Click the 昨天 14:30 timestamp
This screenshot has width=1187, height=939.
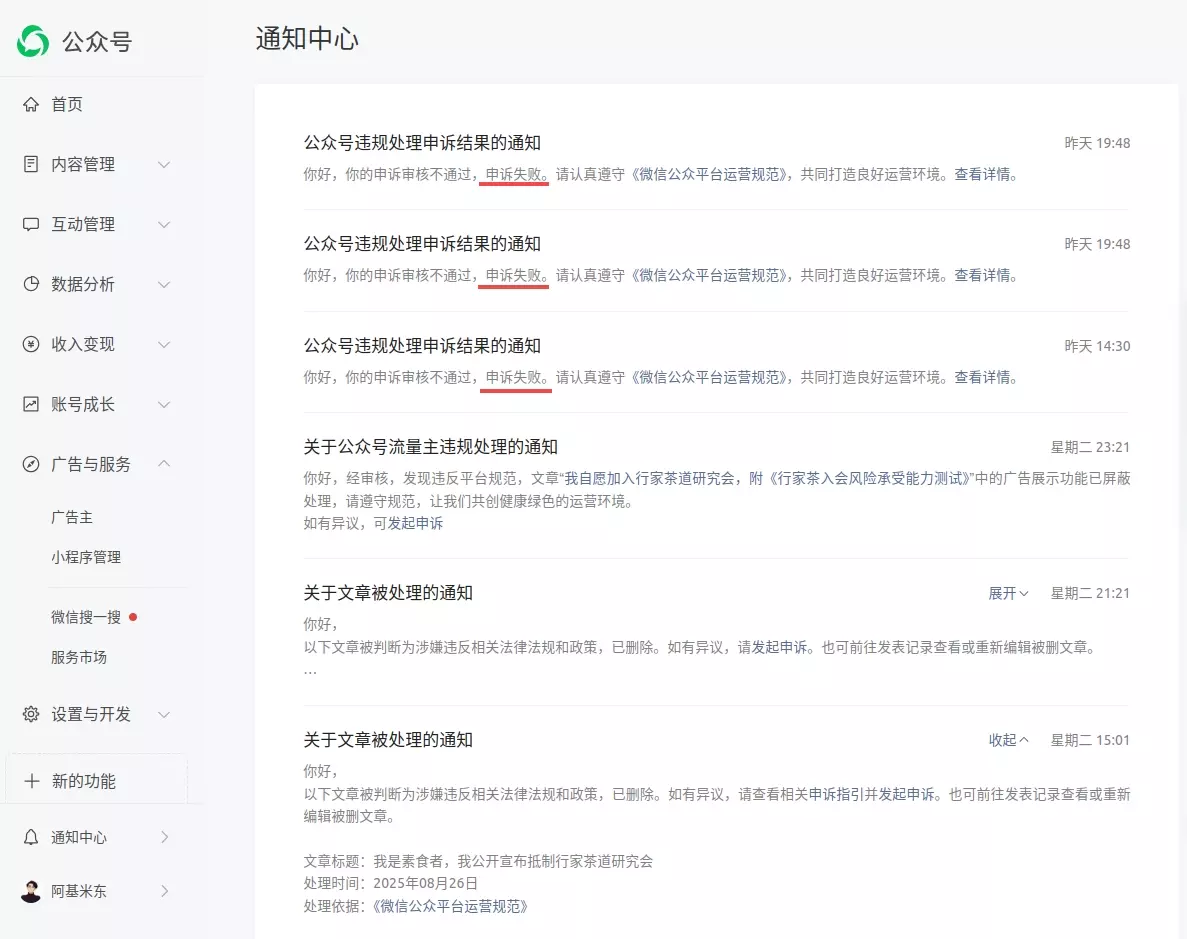[1097, 346]
